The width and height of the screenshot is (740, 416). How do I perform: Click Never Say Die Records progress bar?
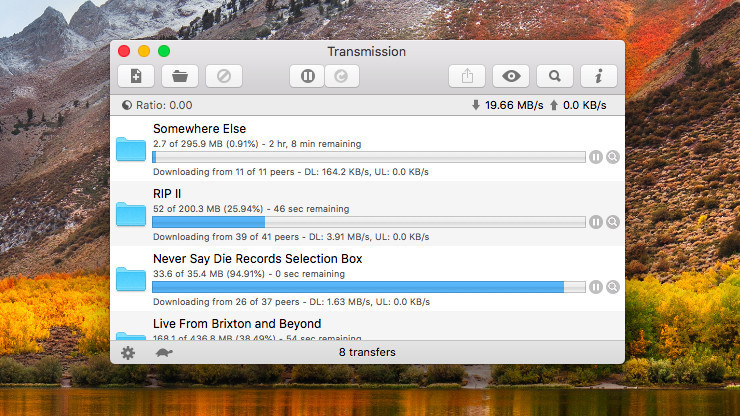369,287
